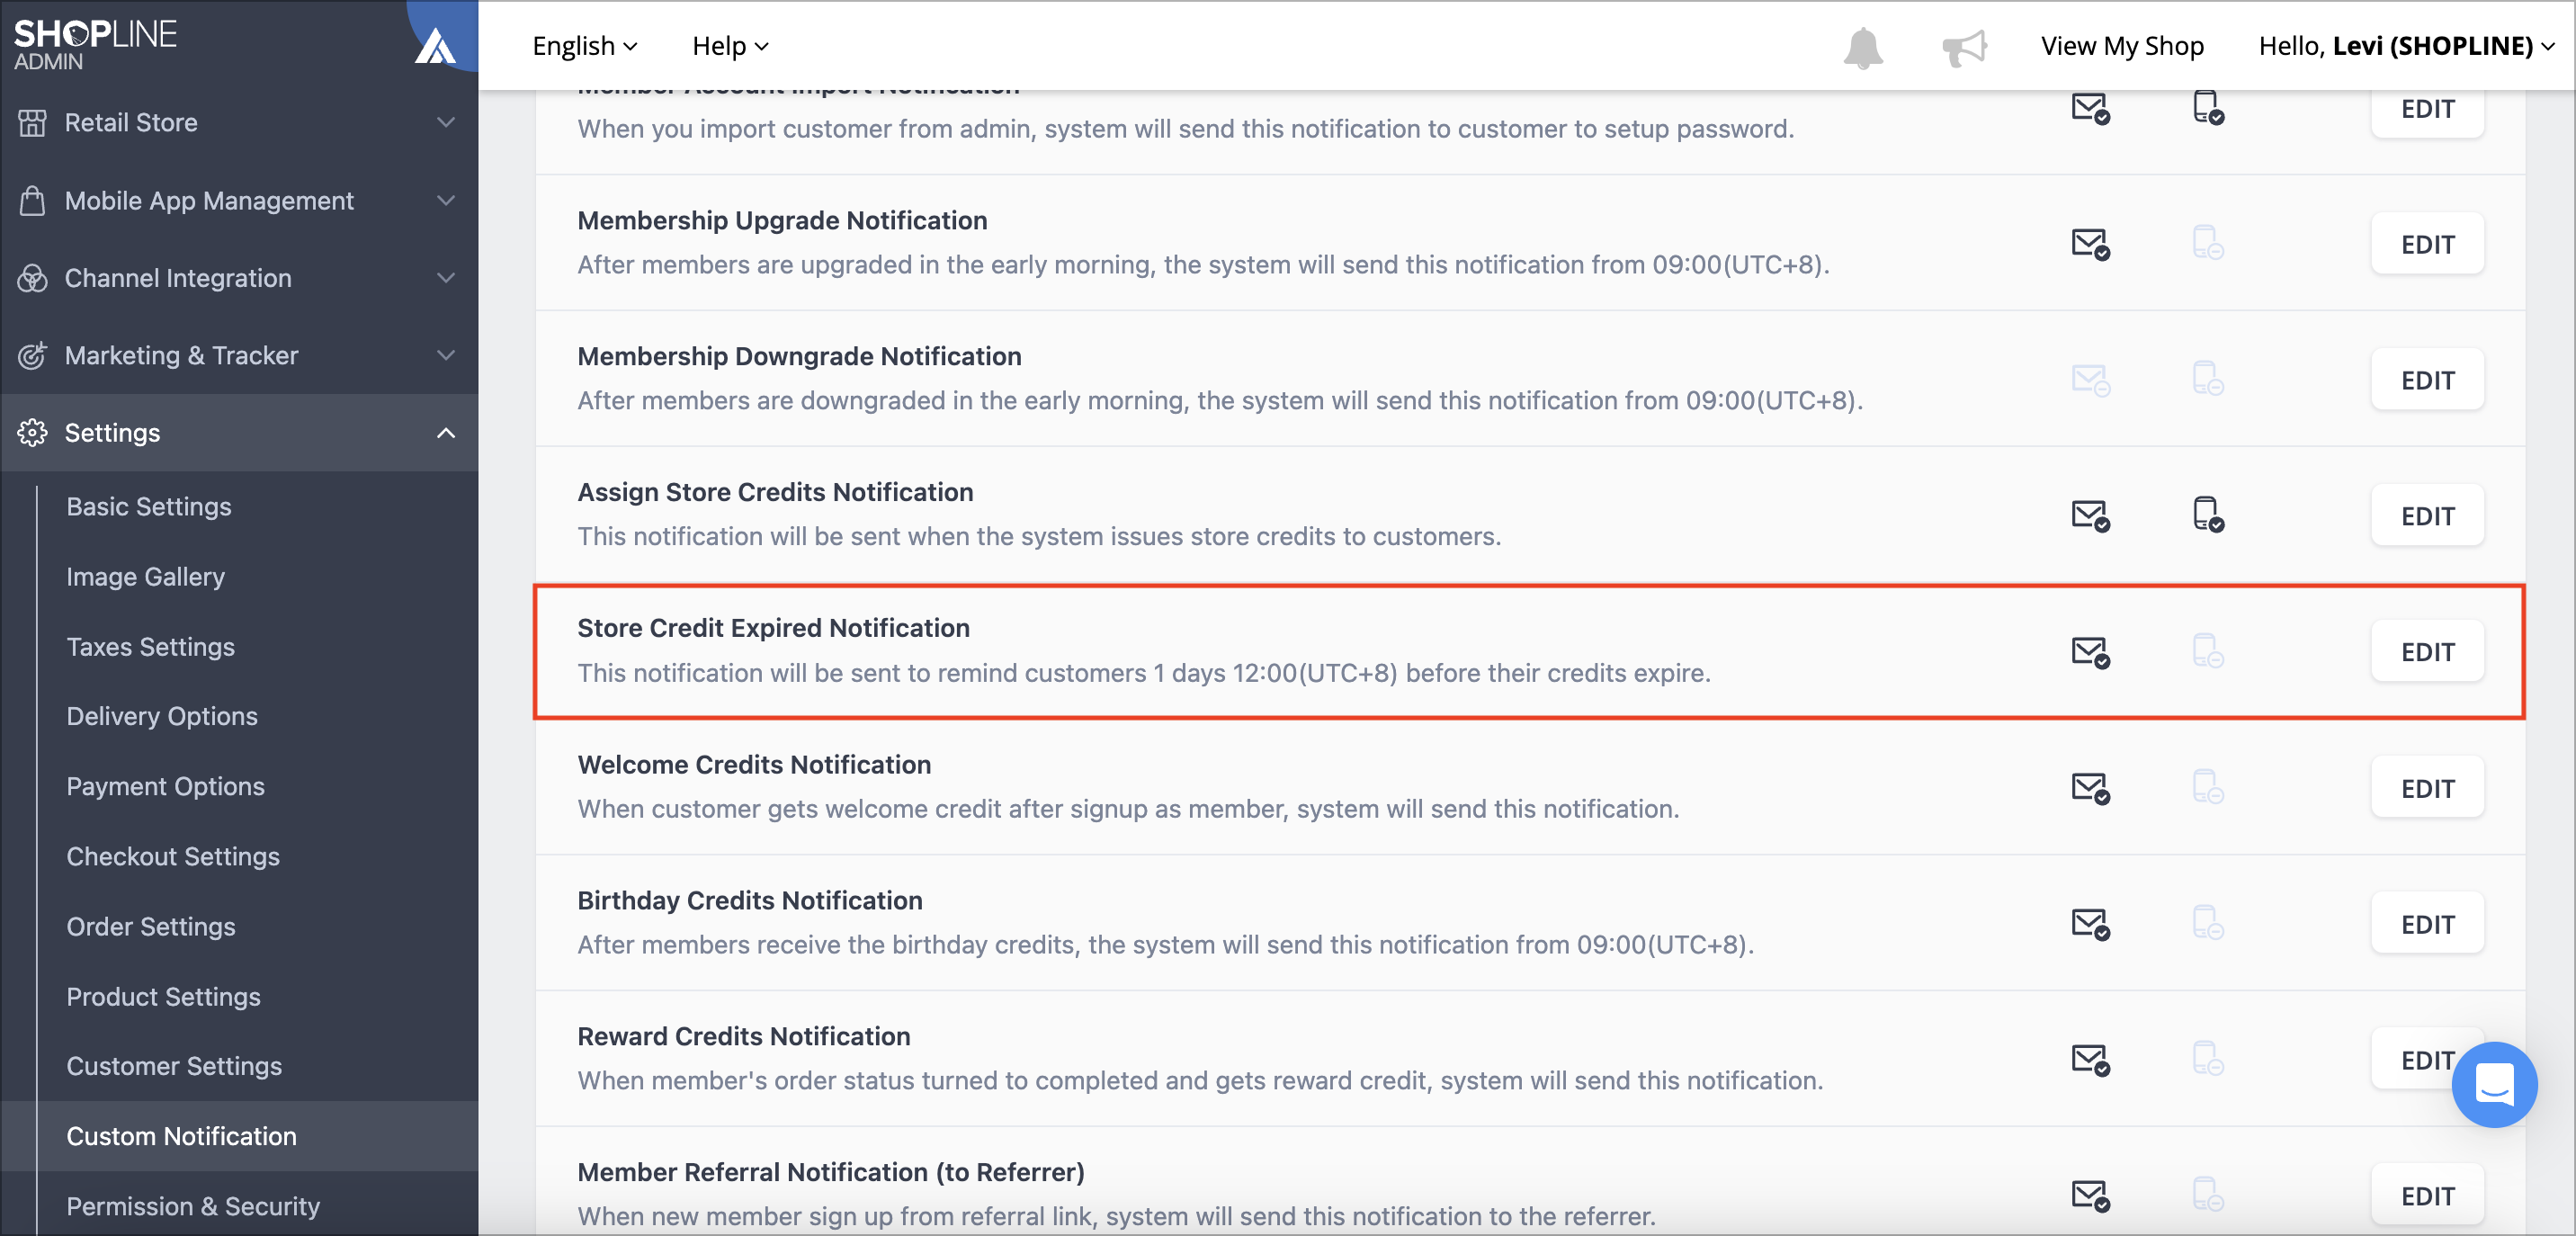
Task: Click email icon for Store Credit Expired Notification
Action: [2090, 652]
